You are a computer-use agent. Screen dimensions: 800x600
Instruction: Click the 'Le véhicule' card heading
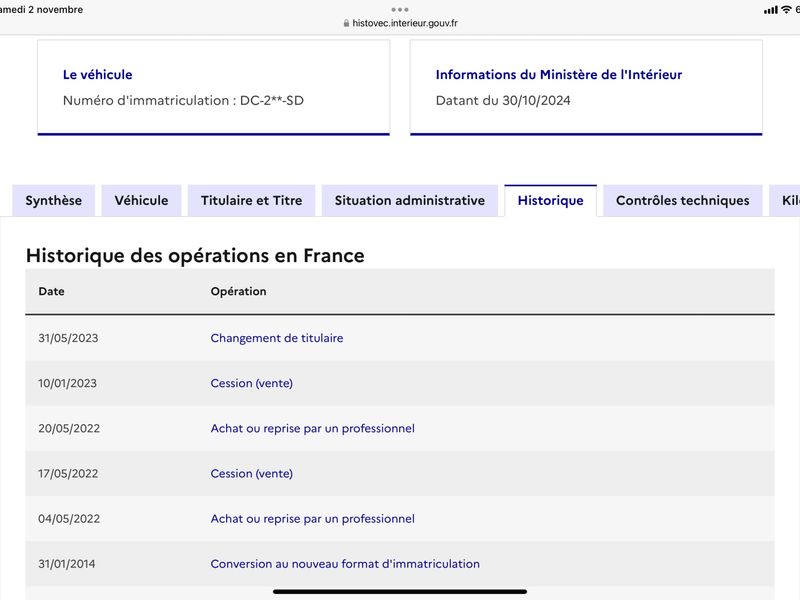point(97,74)
